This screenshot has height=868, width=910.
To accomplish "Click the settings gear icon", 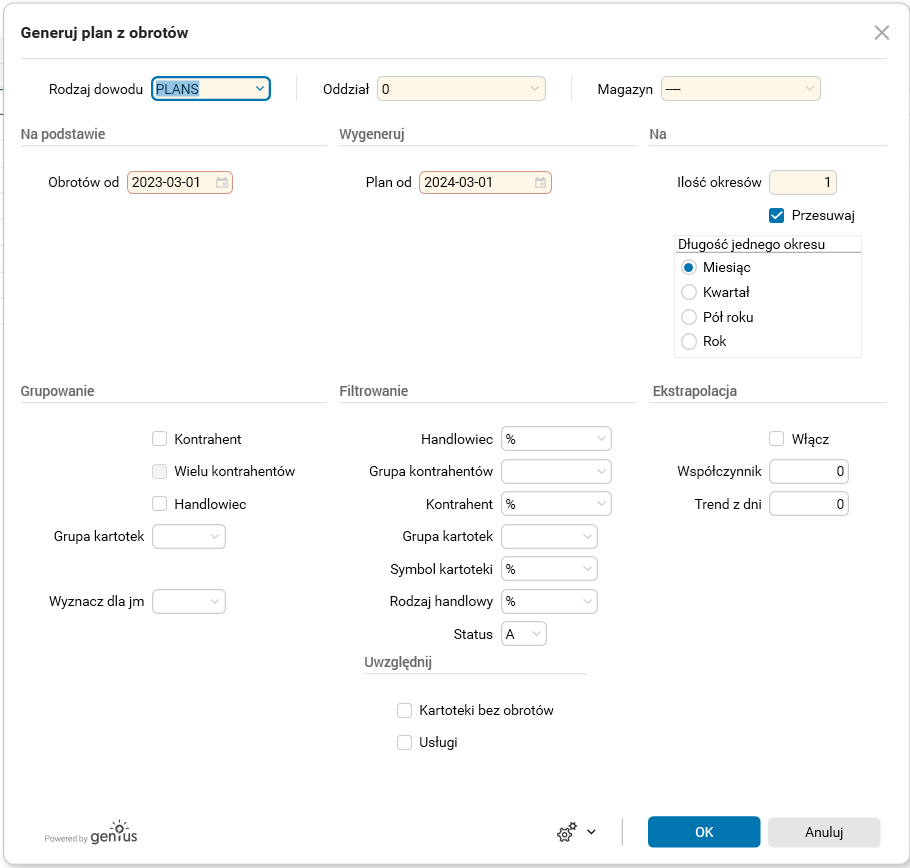I will [x=567, y=832].
